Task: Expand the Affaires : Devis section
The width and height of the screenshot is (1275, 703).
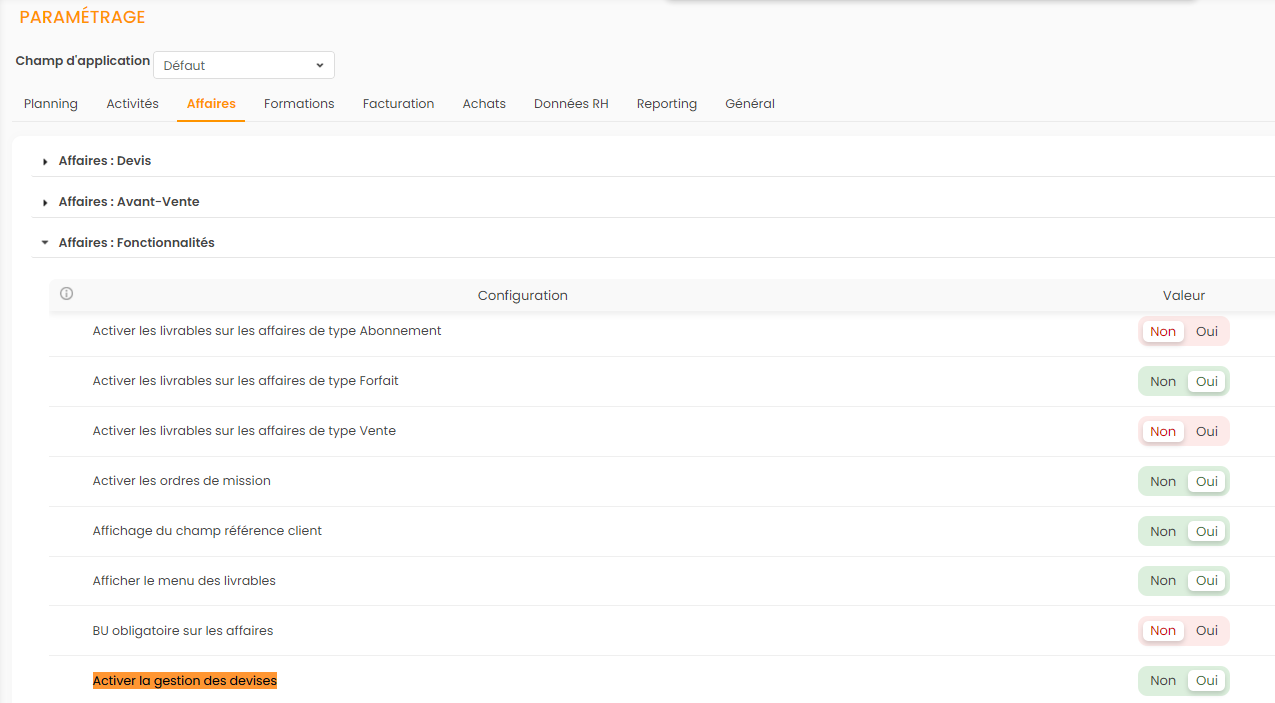Action: 104,160
